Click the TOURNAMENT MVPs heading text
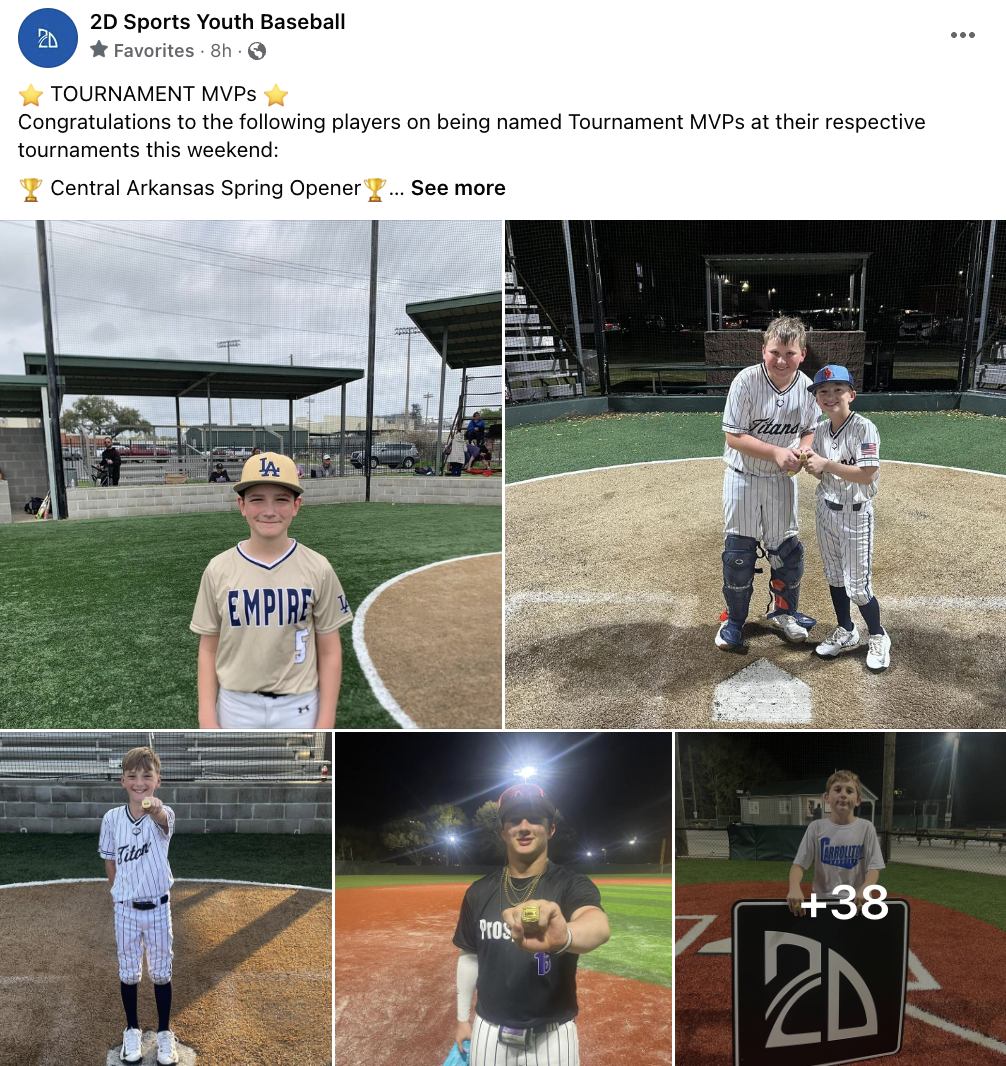Image resolution: width=1006 pixels, height=1066 pixels. 154,94
